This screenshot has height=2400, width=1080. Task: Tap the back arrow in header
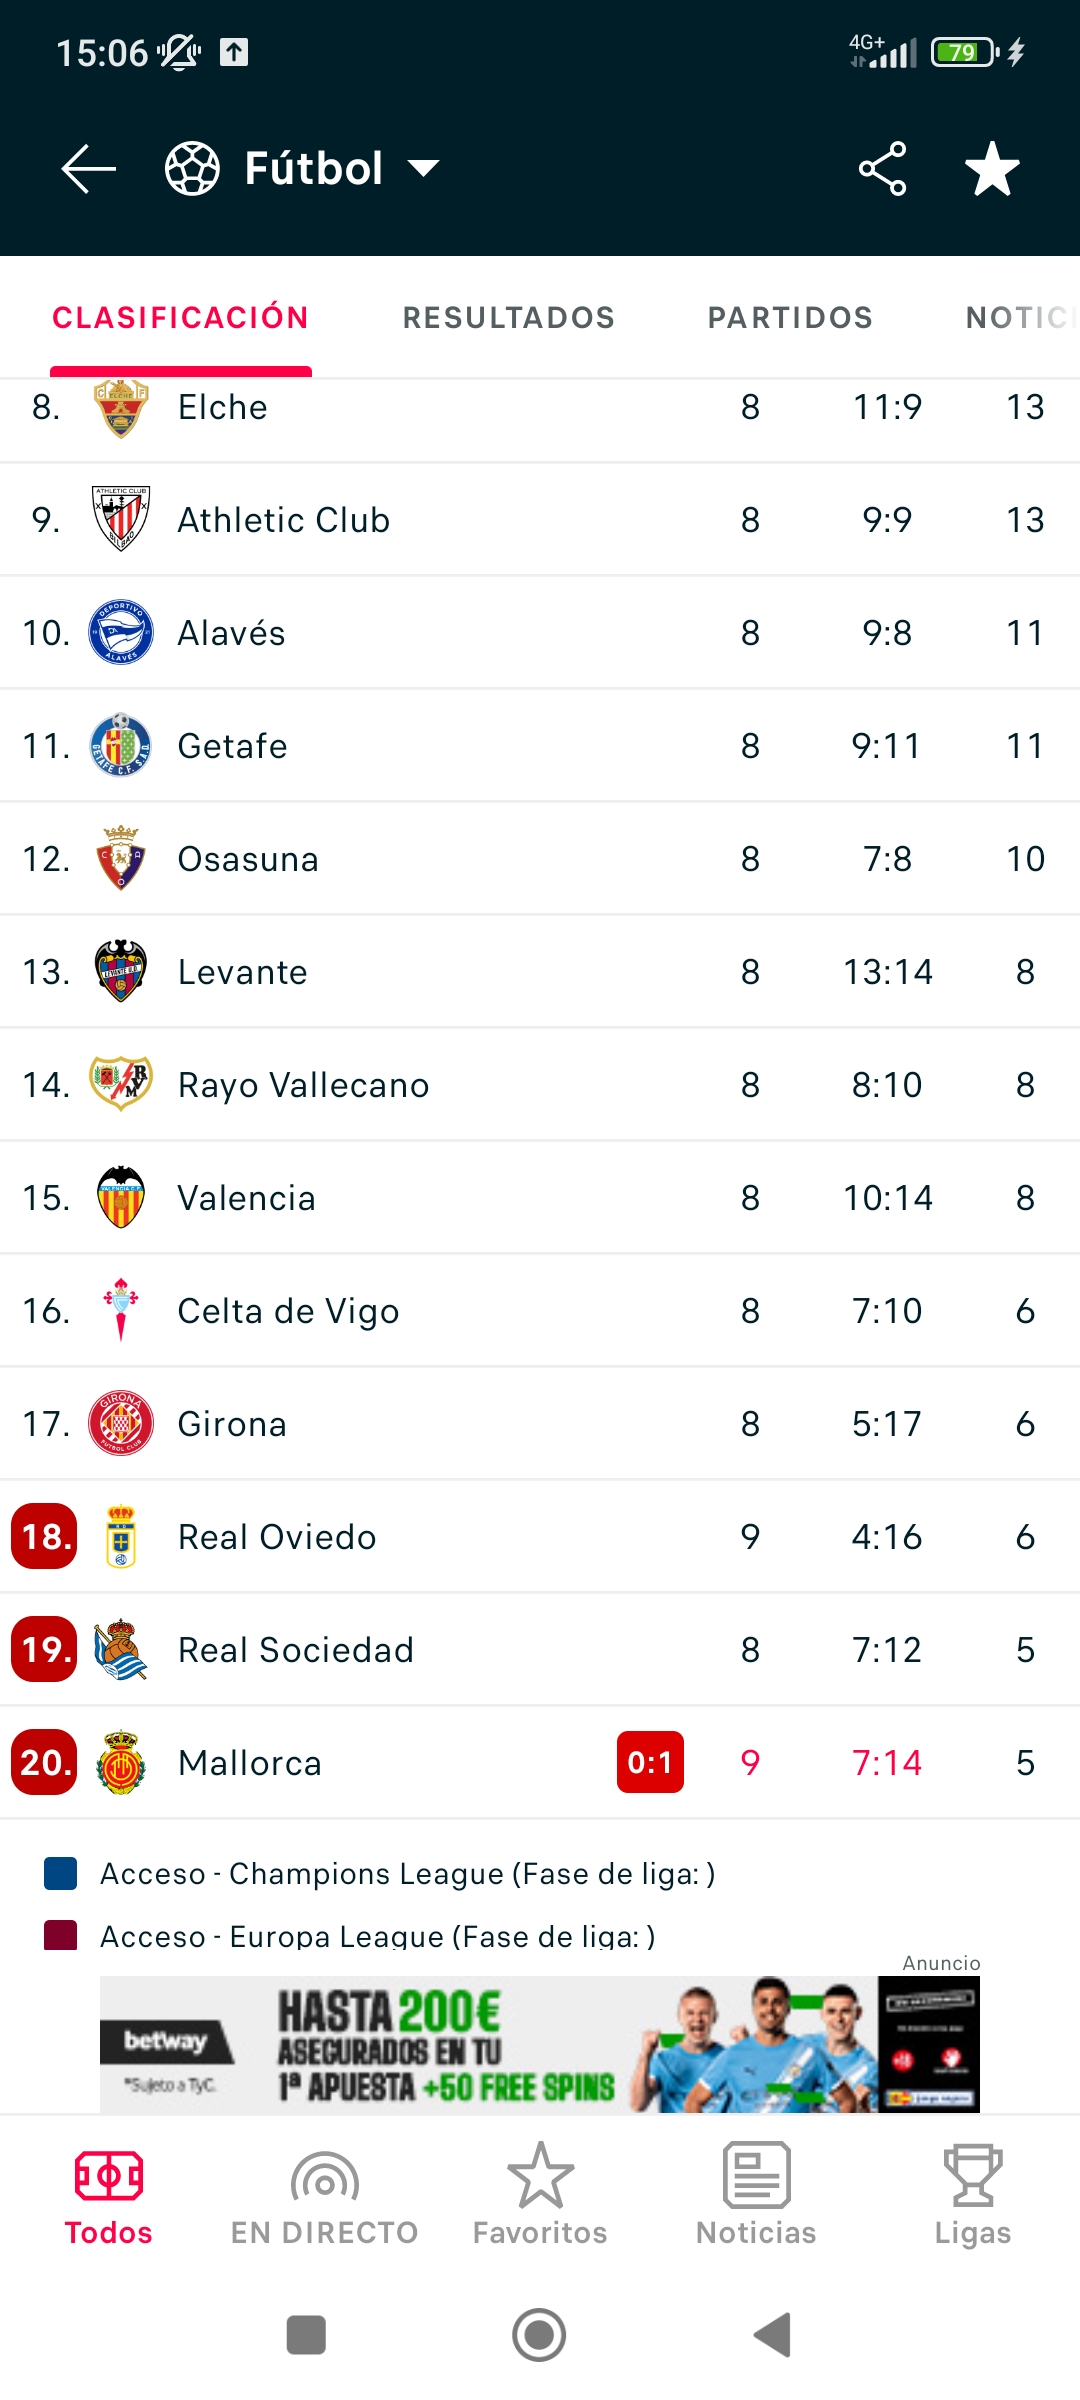[x=88, y=168]
